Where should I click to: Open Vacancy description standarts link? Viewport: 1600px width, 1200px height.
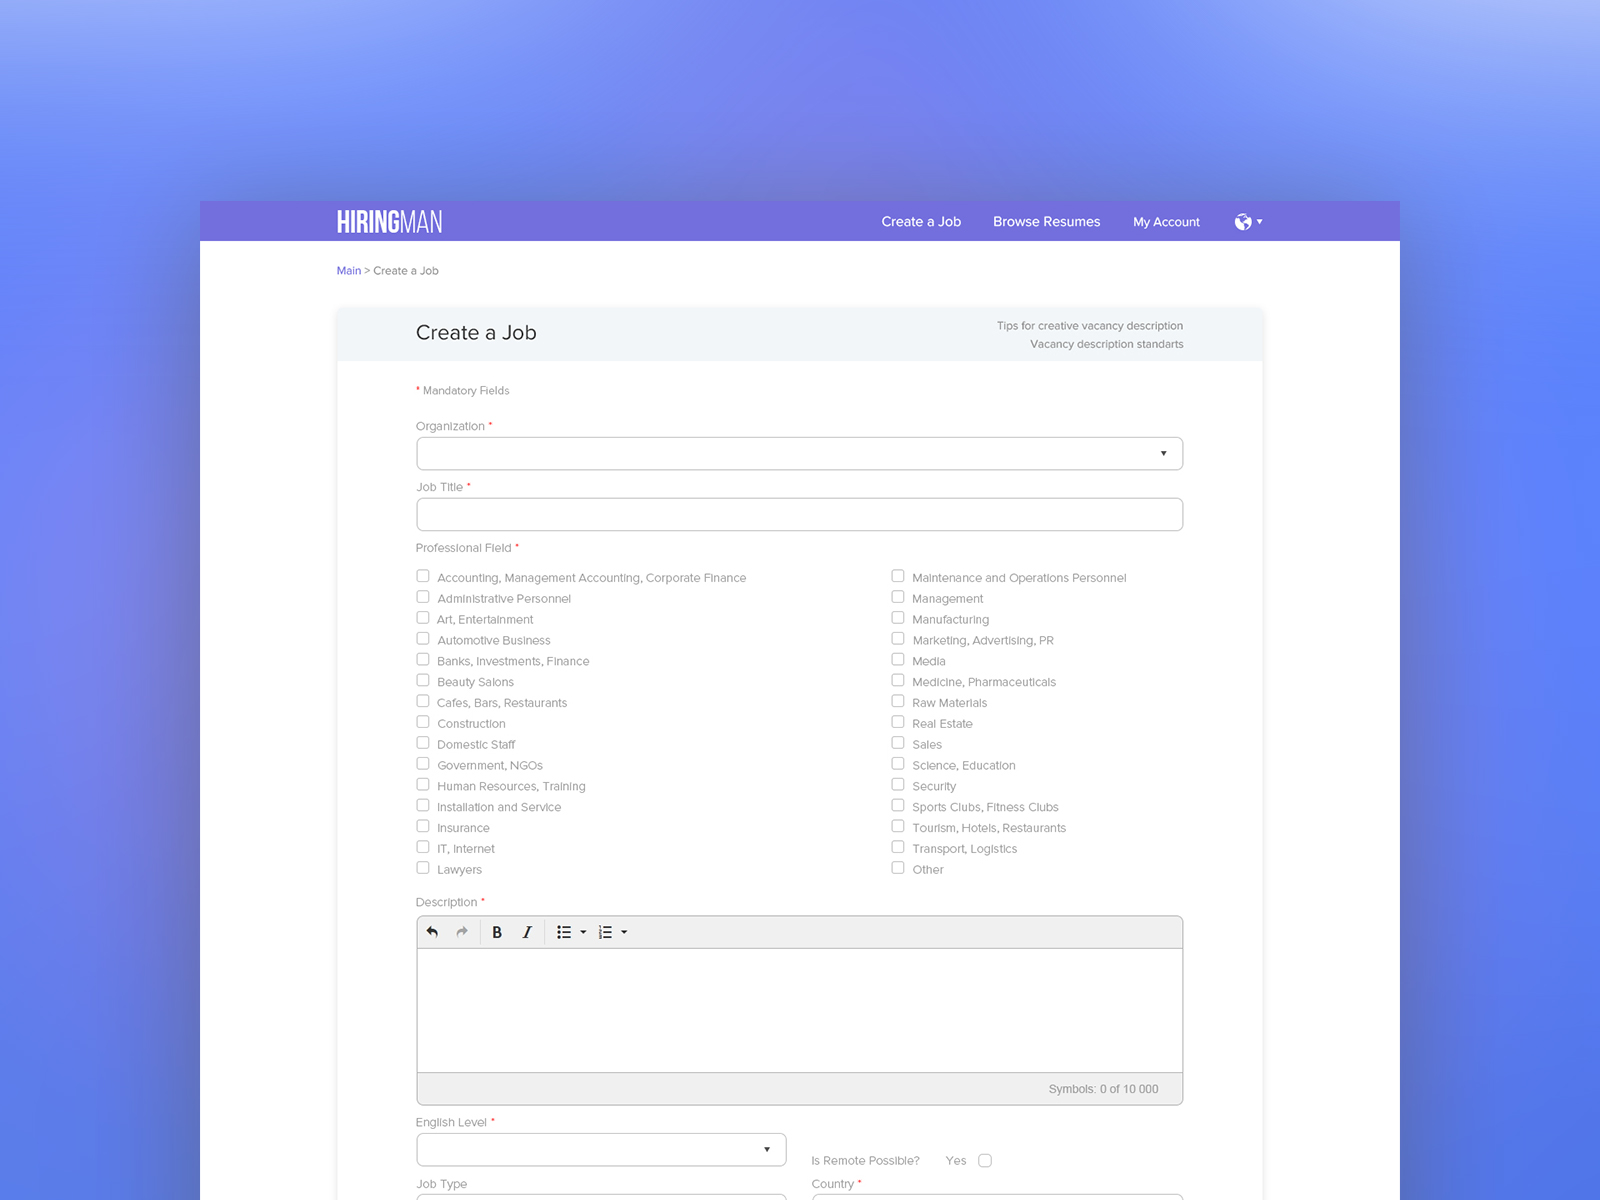[x=1107, y=344]
